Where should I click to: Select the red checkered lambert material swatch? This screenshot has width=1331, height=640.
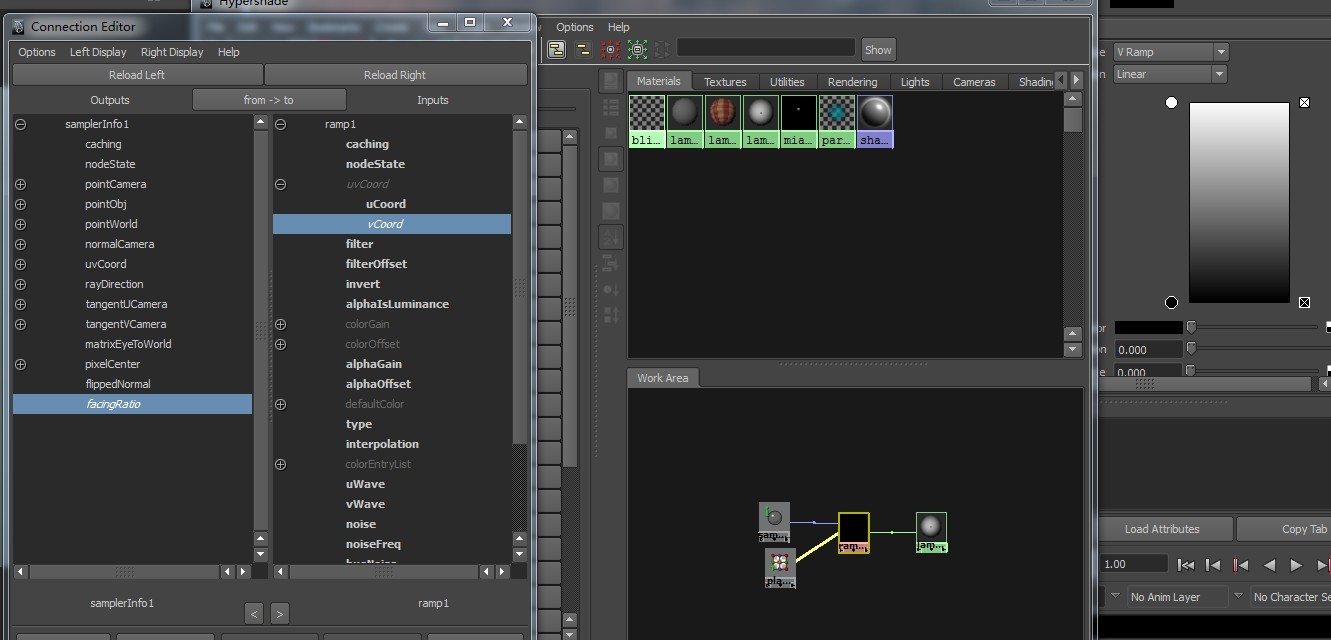(722, 121)
